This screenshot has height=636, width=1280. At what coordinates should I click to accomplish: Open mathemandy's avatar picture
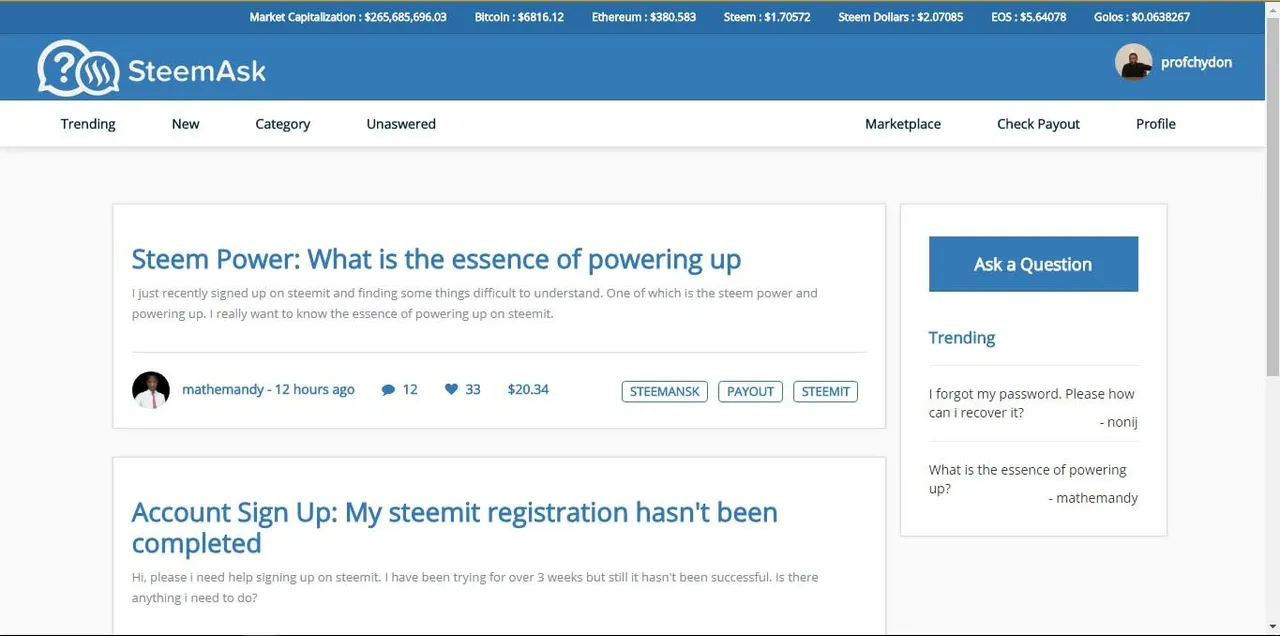[x=151, y=390]
